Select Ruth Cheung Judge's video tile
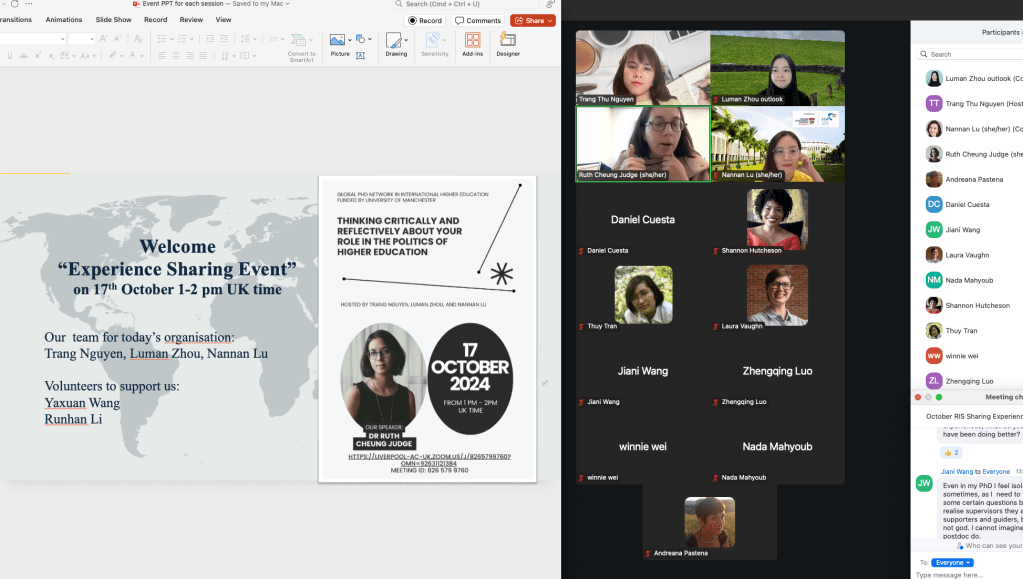1023x579 pixels. tap(642, 143)
